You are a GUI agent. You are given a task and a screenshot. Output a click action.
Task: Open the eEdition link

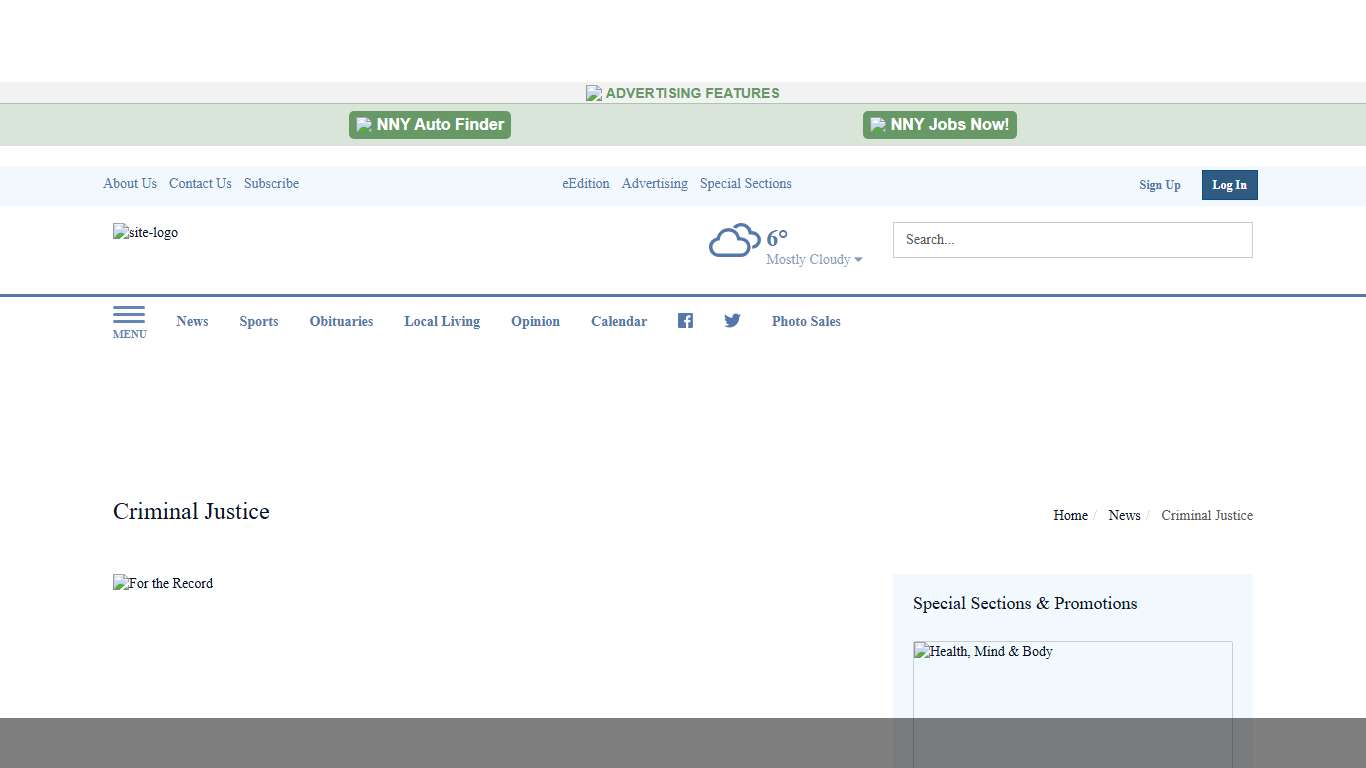tap(586, 184)
